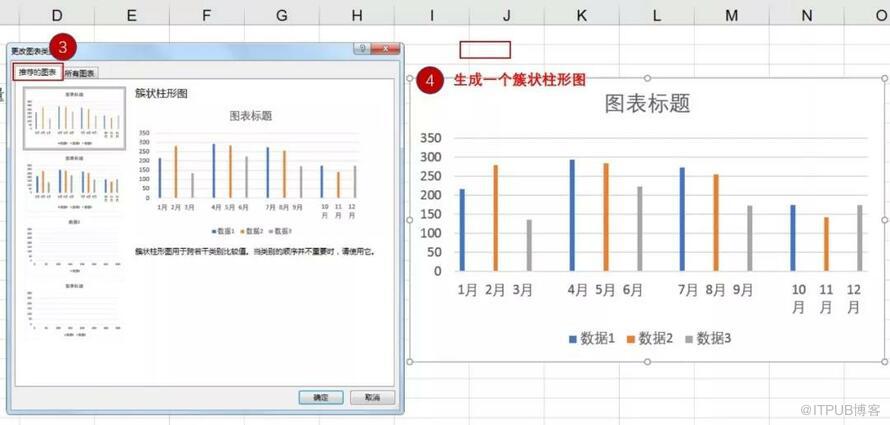Screen dimensions: 890x425
Task: Select column D header
Action: point(57,16)
